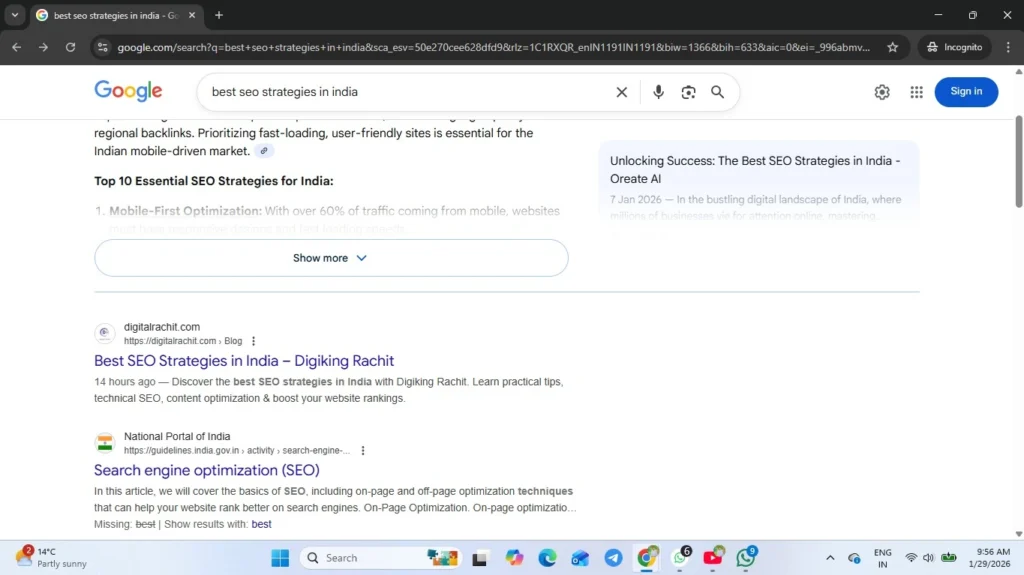Click the AI overview source link icon
Image resolution: width=1024 pixels, height=575 pixels.
pos(263,151)
